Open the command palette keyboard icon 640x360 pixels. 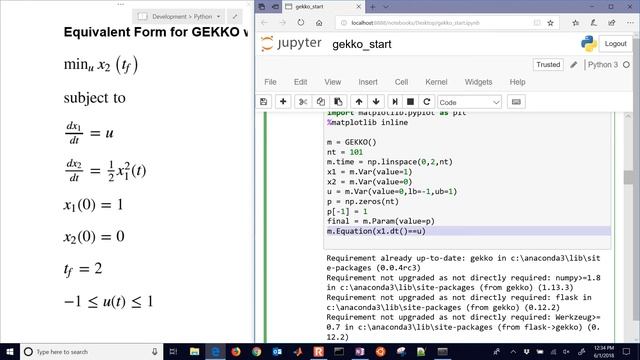[516, 102]
